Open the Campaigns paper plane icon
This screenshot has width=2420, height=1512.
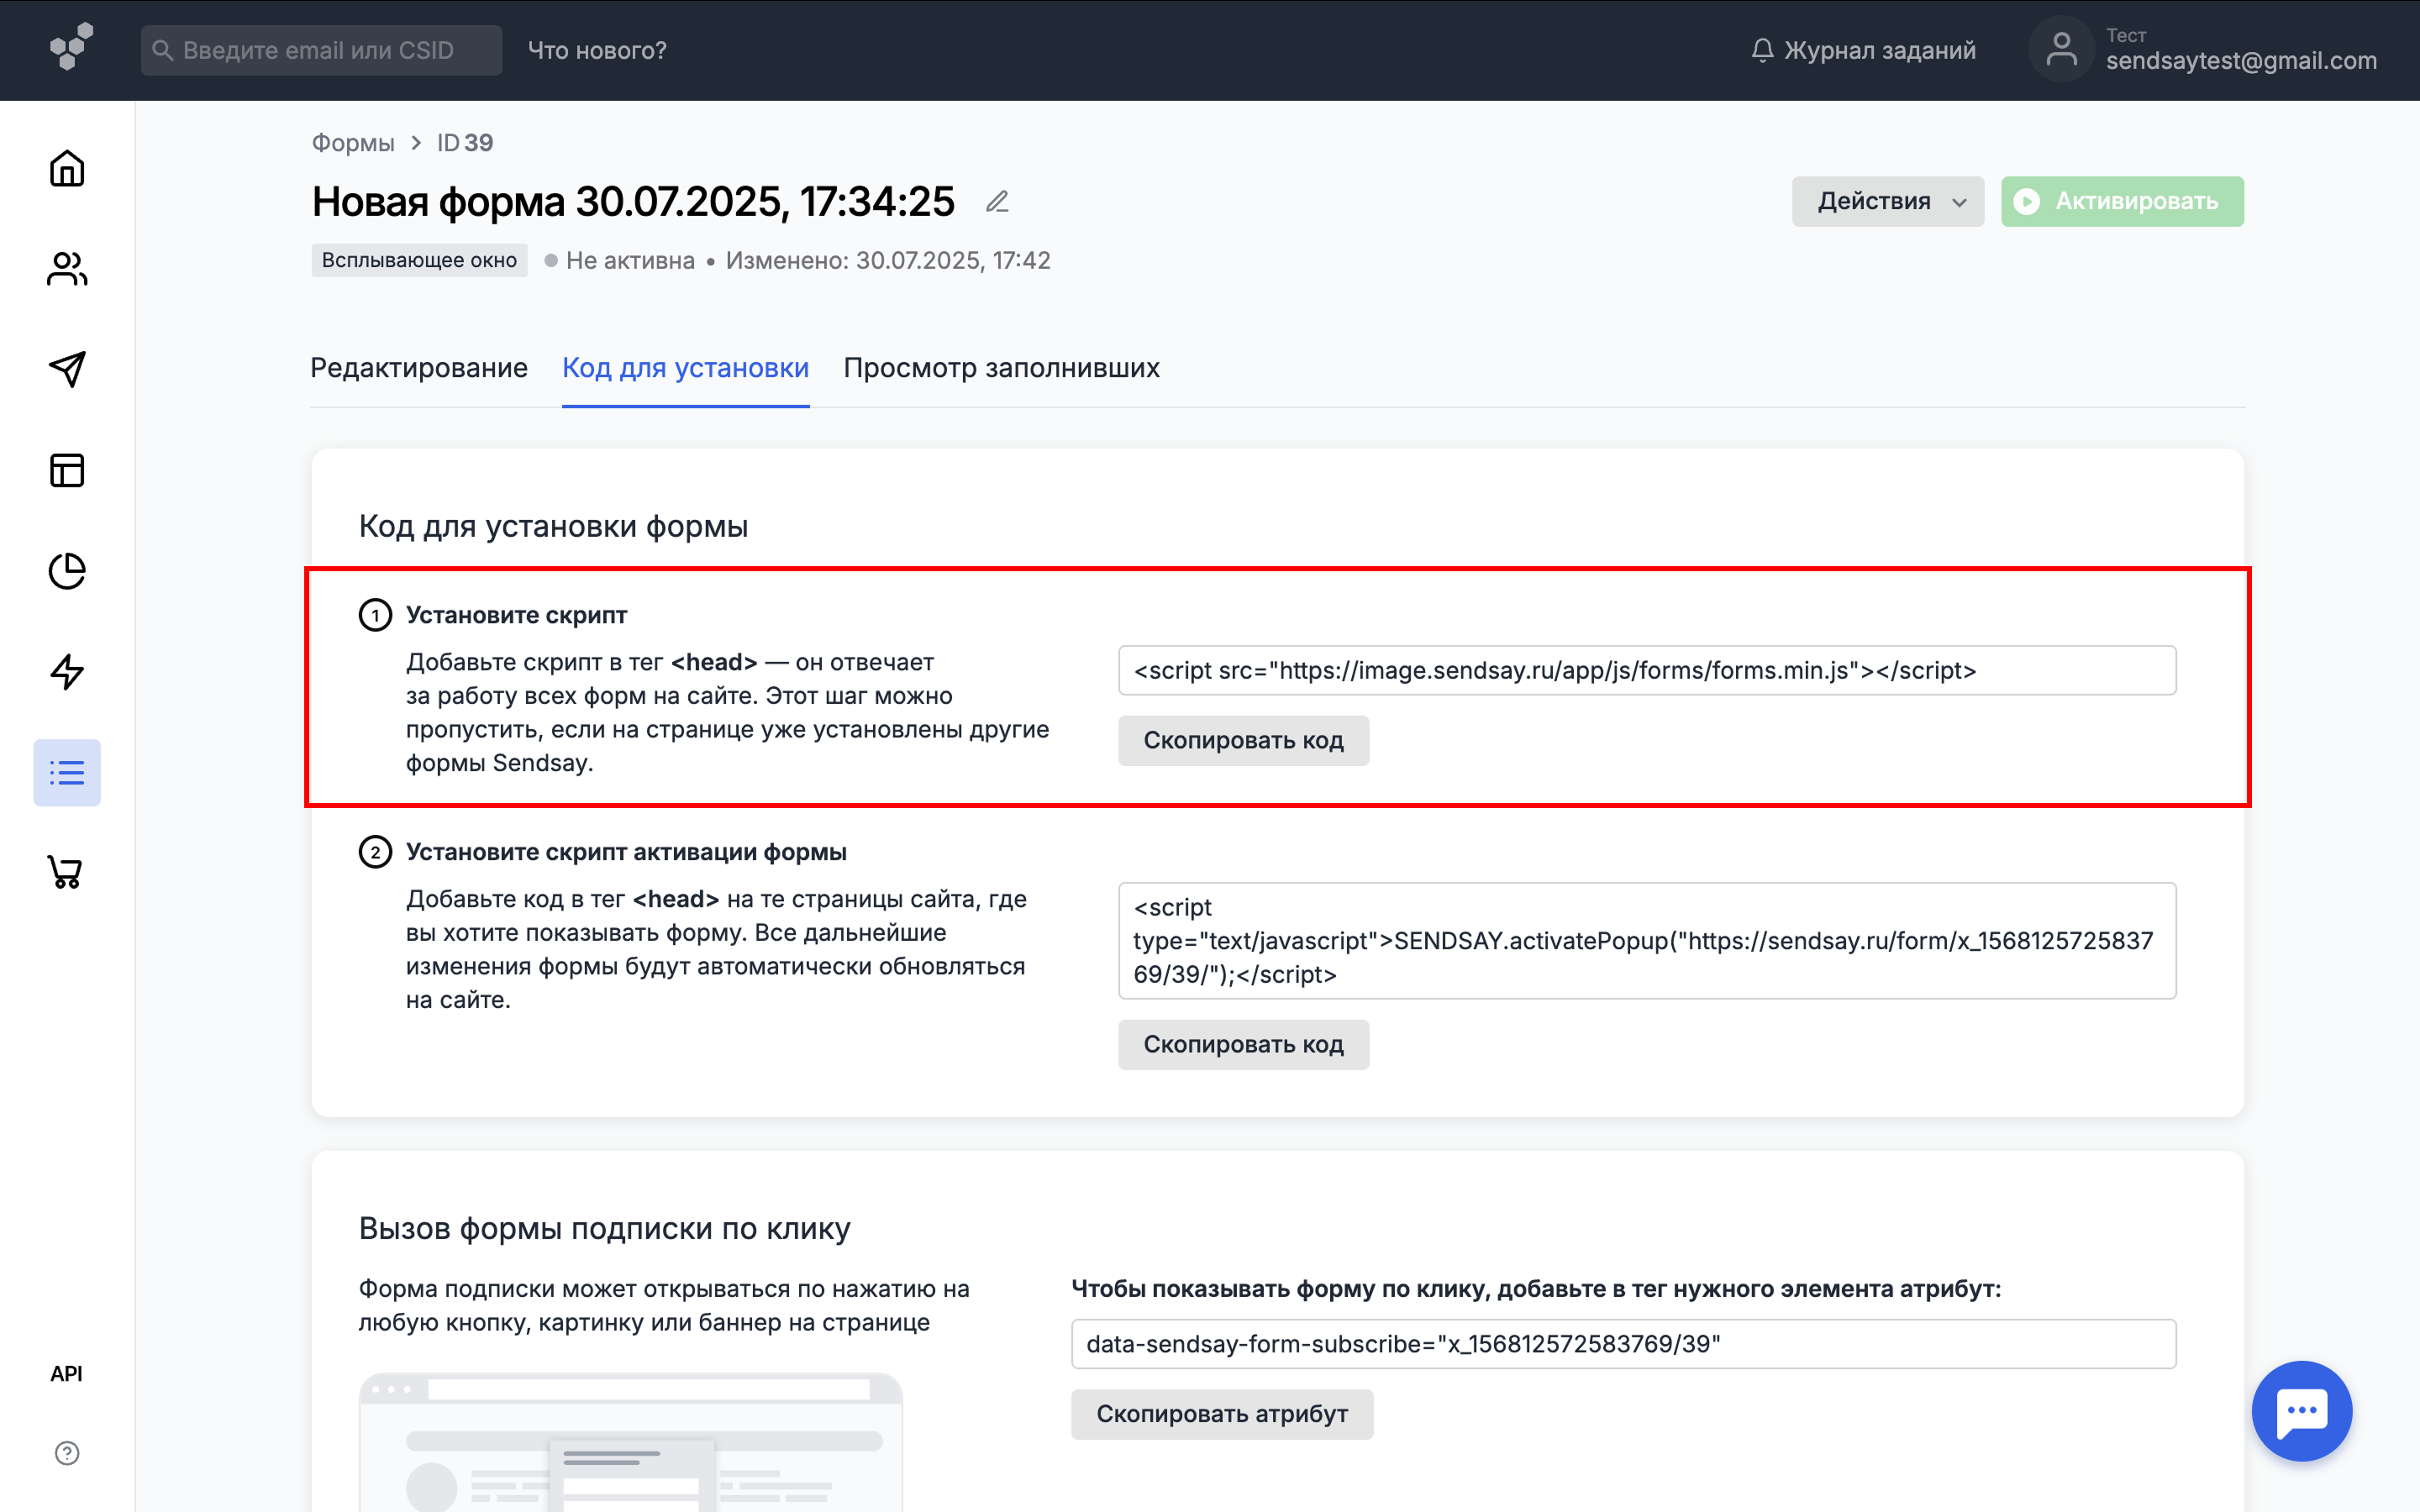click(67, 369)
